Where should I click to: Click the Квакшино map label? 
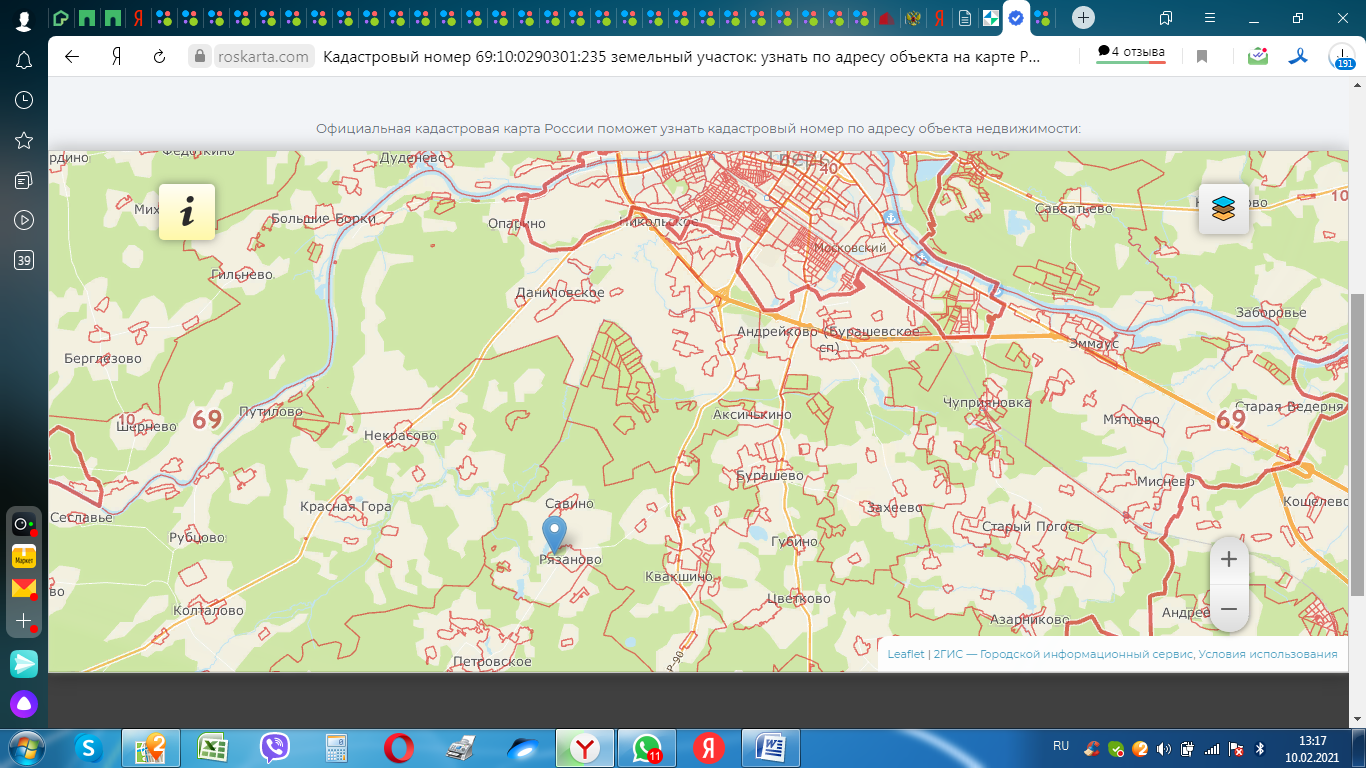679,577
